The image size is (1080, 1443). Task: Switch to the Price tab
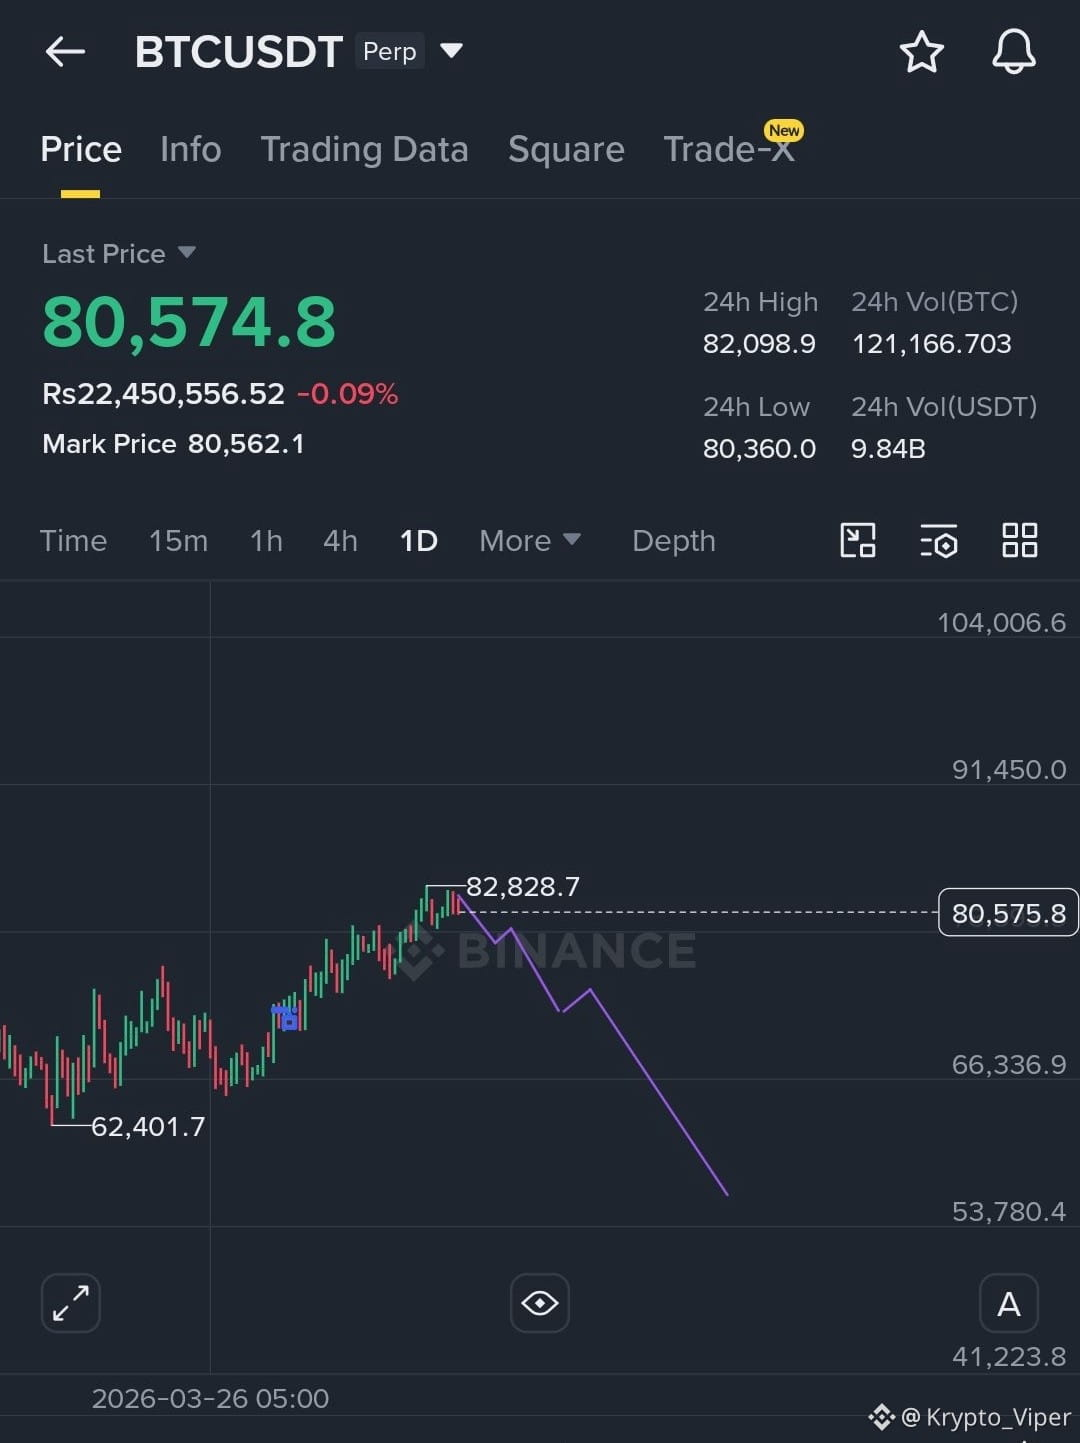(81, 150)
